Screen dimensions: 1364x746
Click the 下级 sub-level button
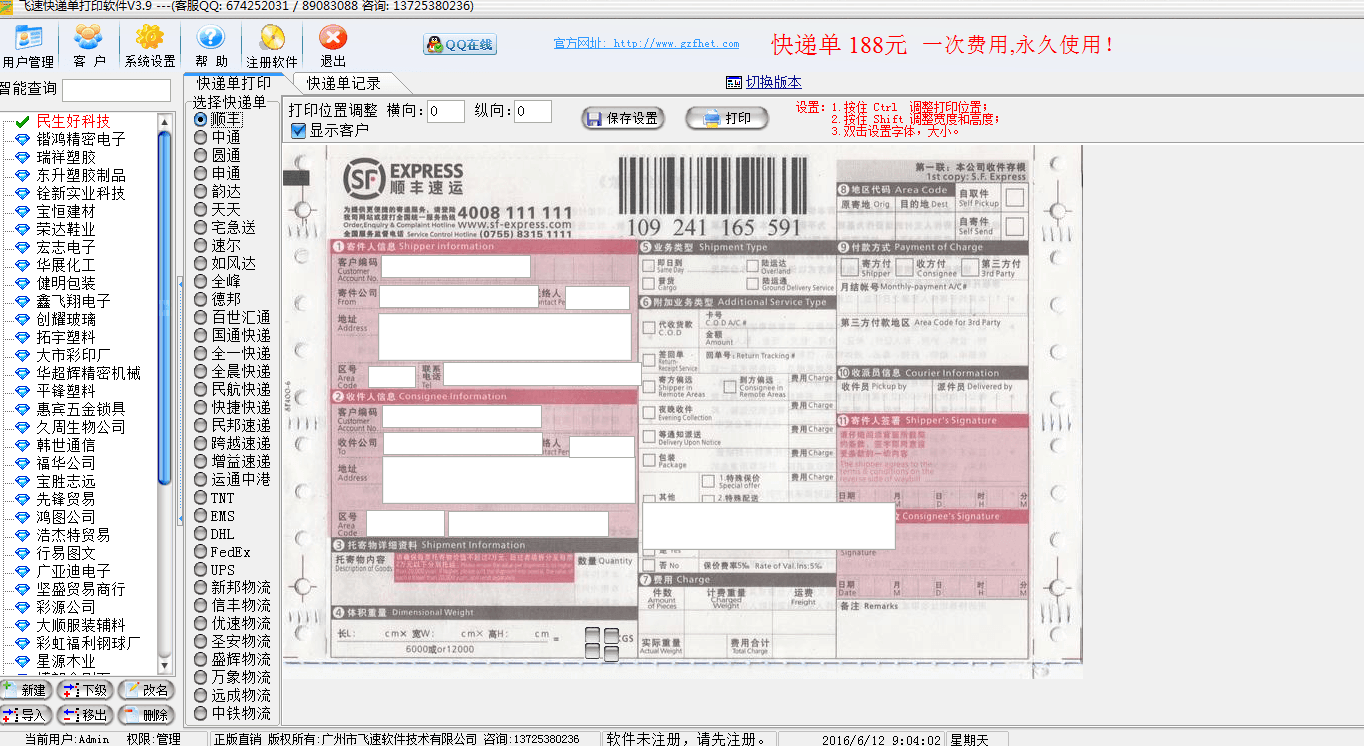(85, 690)
